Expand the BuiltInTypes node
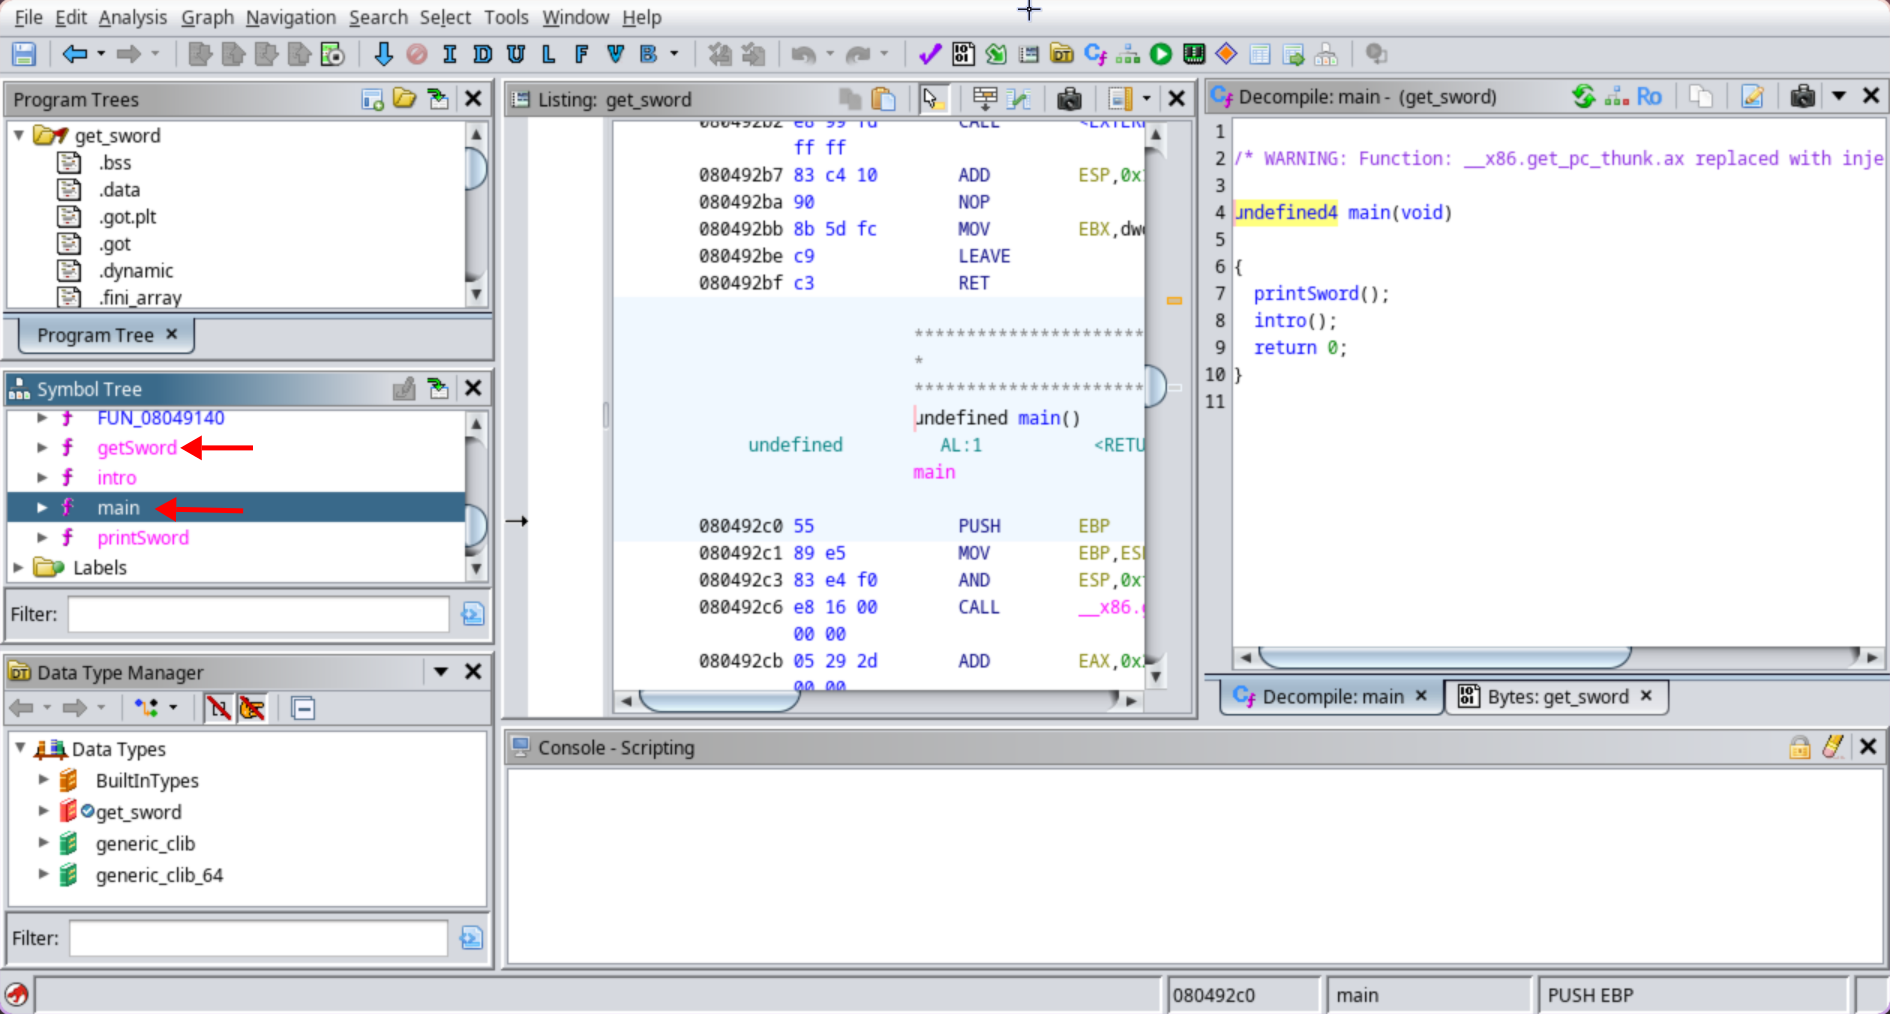This screenshot has width=1890, height=1014. tap(43, 780)
